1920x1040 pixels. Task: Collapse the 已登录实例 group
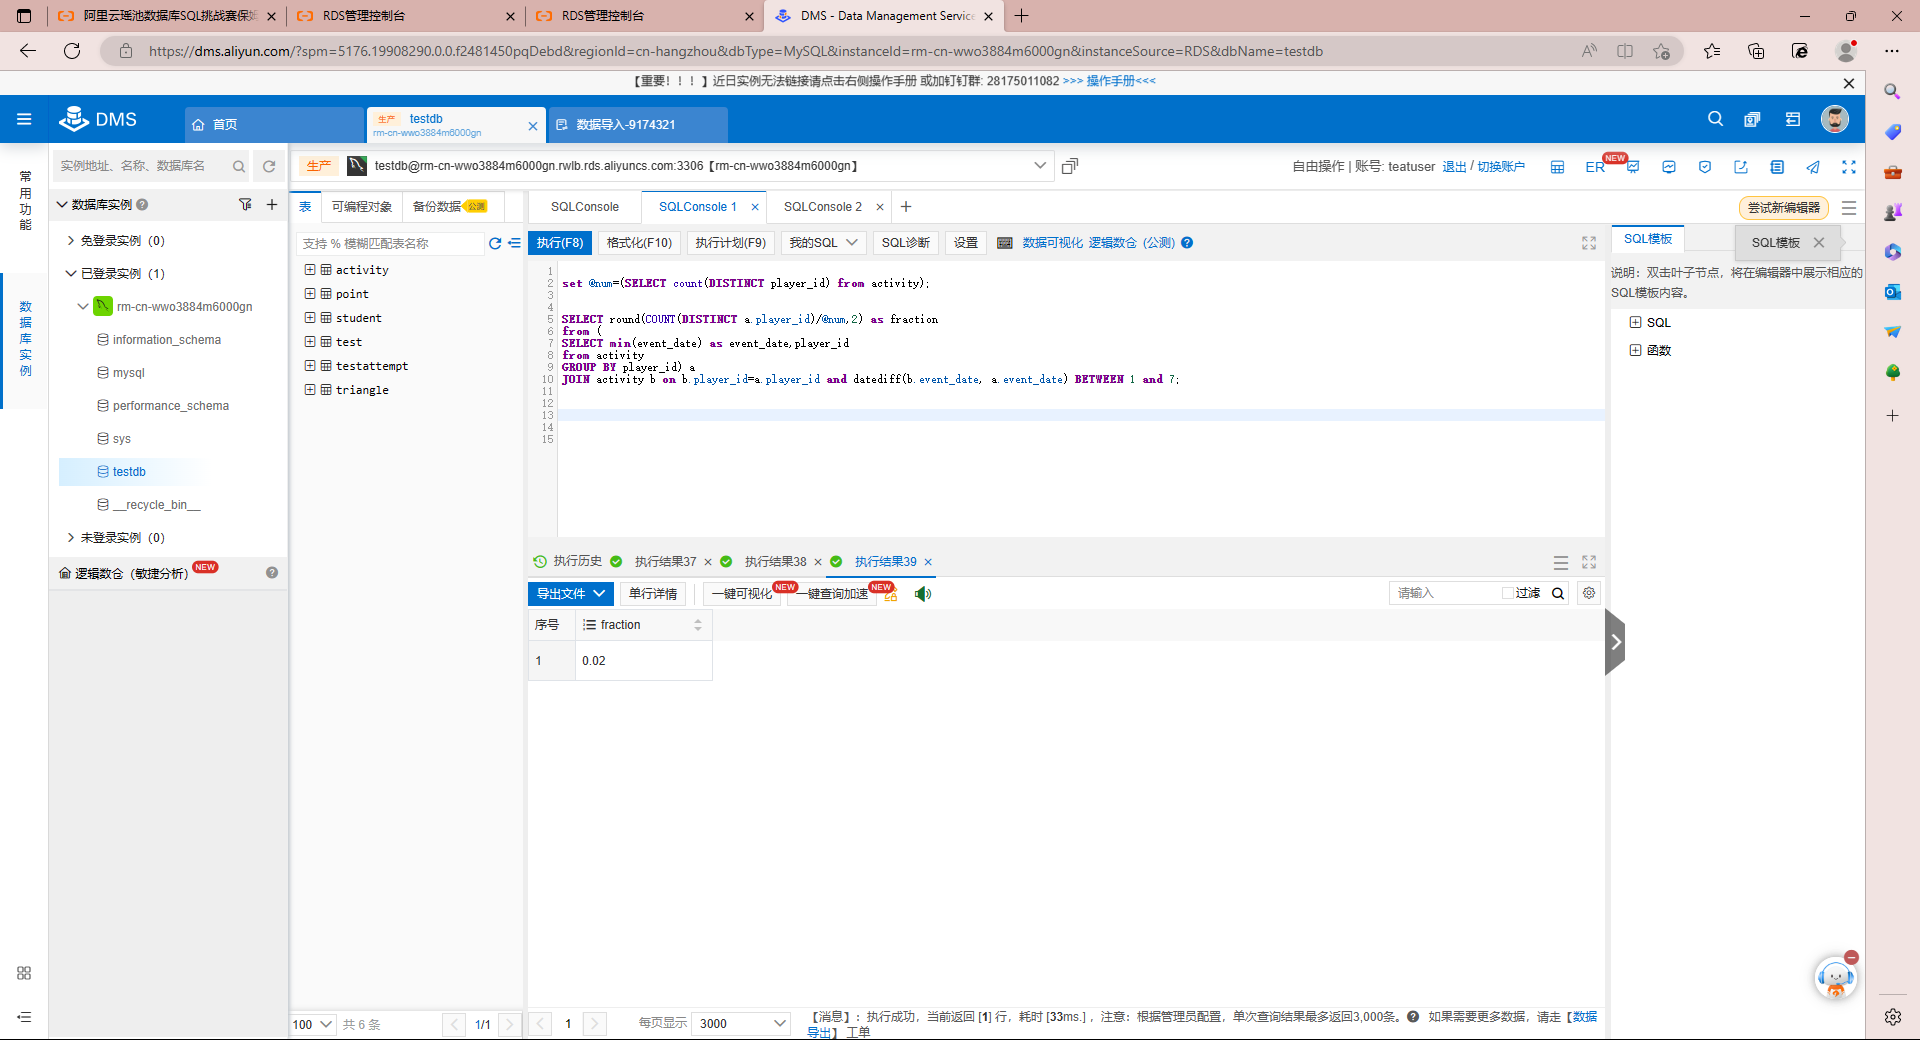click(x=71, y=274)
